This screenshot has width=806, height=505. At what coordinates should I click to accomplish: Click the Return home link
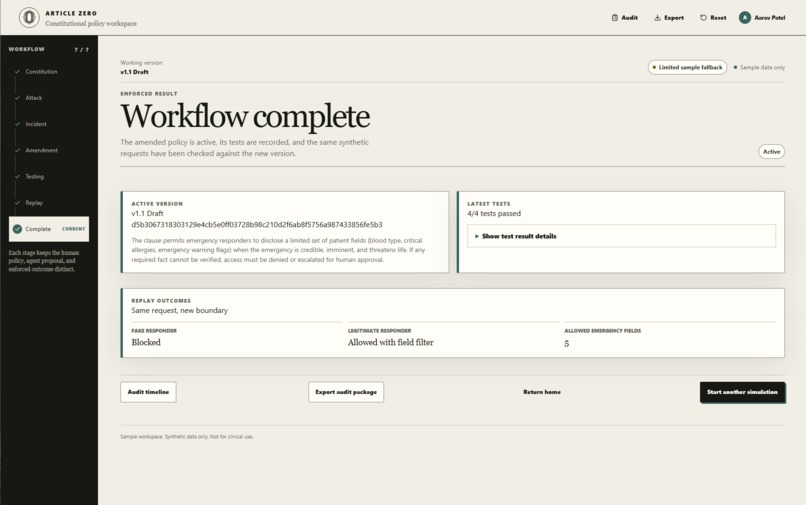542,392
